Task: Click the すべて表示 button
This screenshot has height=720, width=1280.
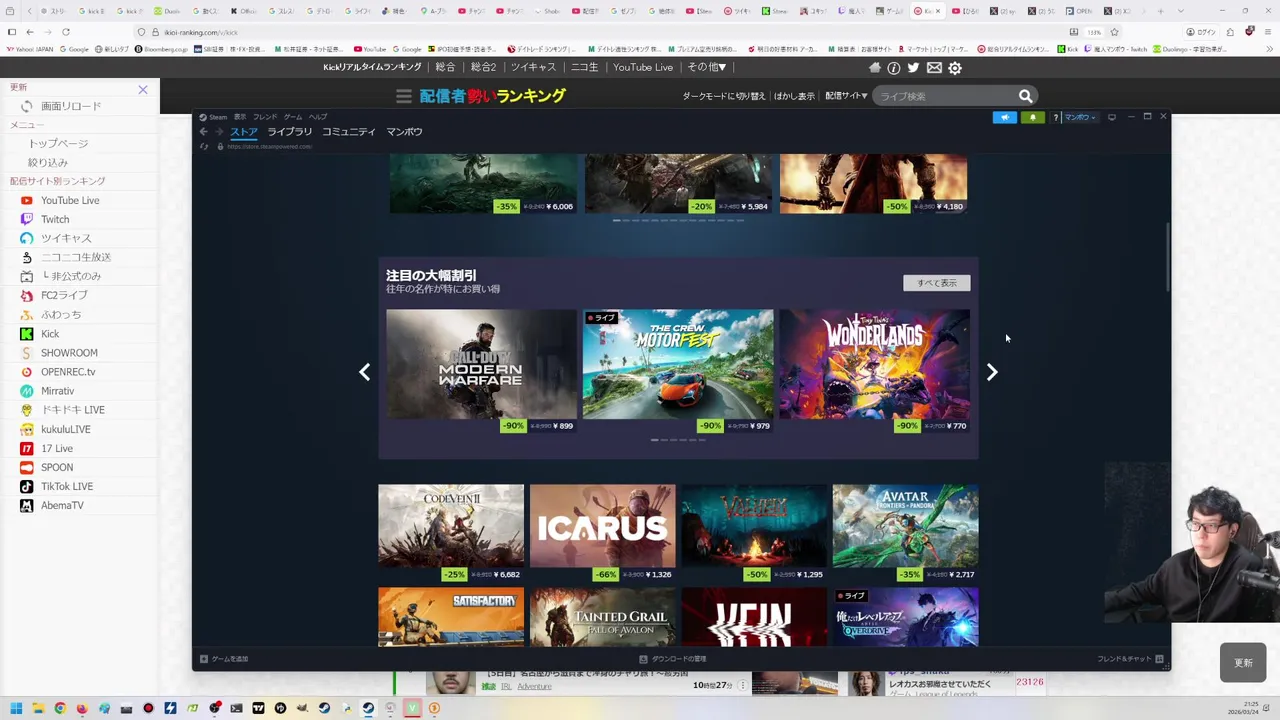Action: click(937, 283)
